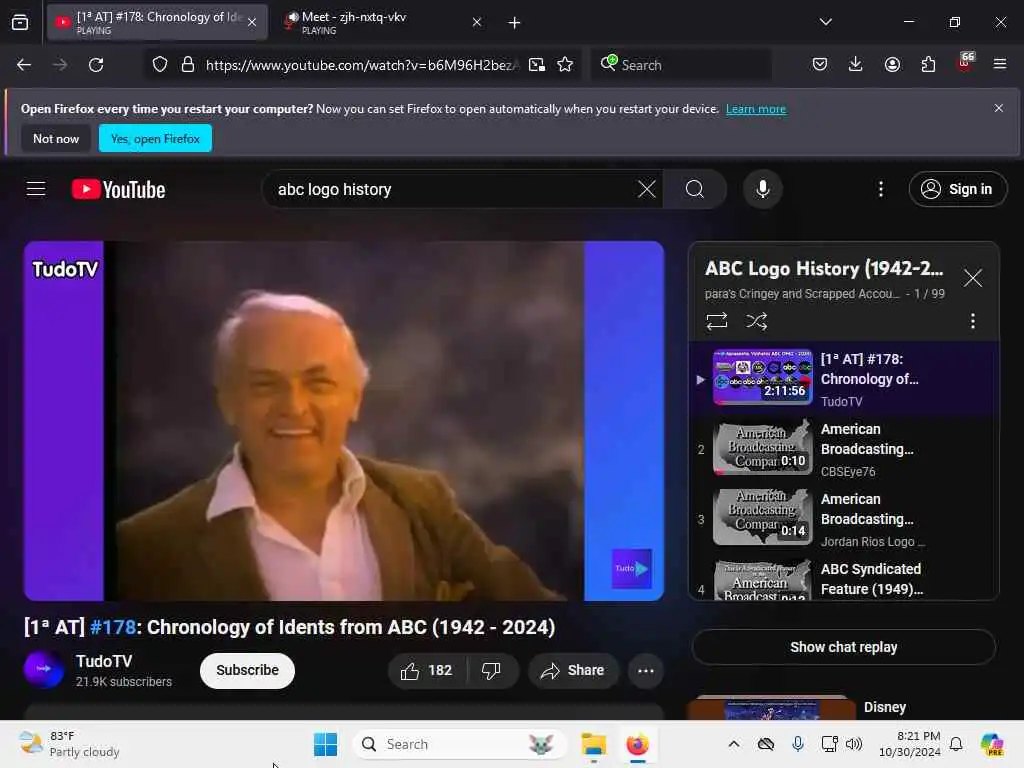Open File Explorer from the taskbar
Image resolution: width=1024 pixels, height=768 pixels.
coord(594,744)
